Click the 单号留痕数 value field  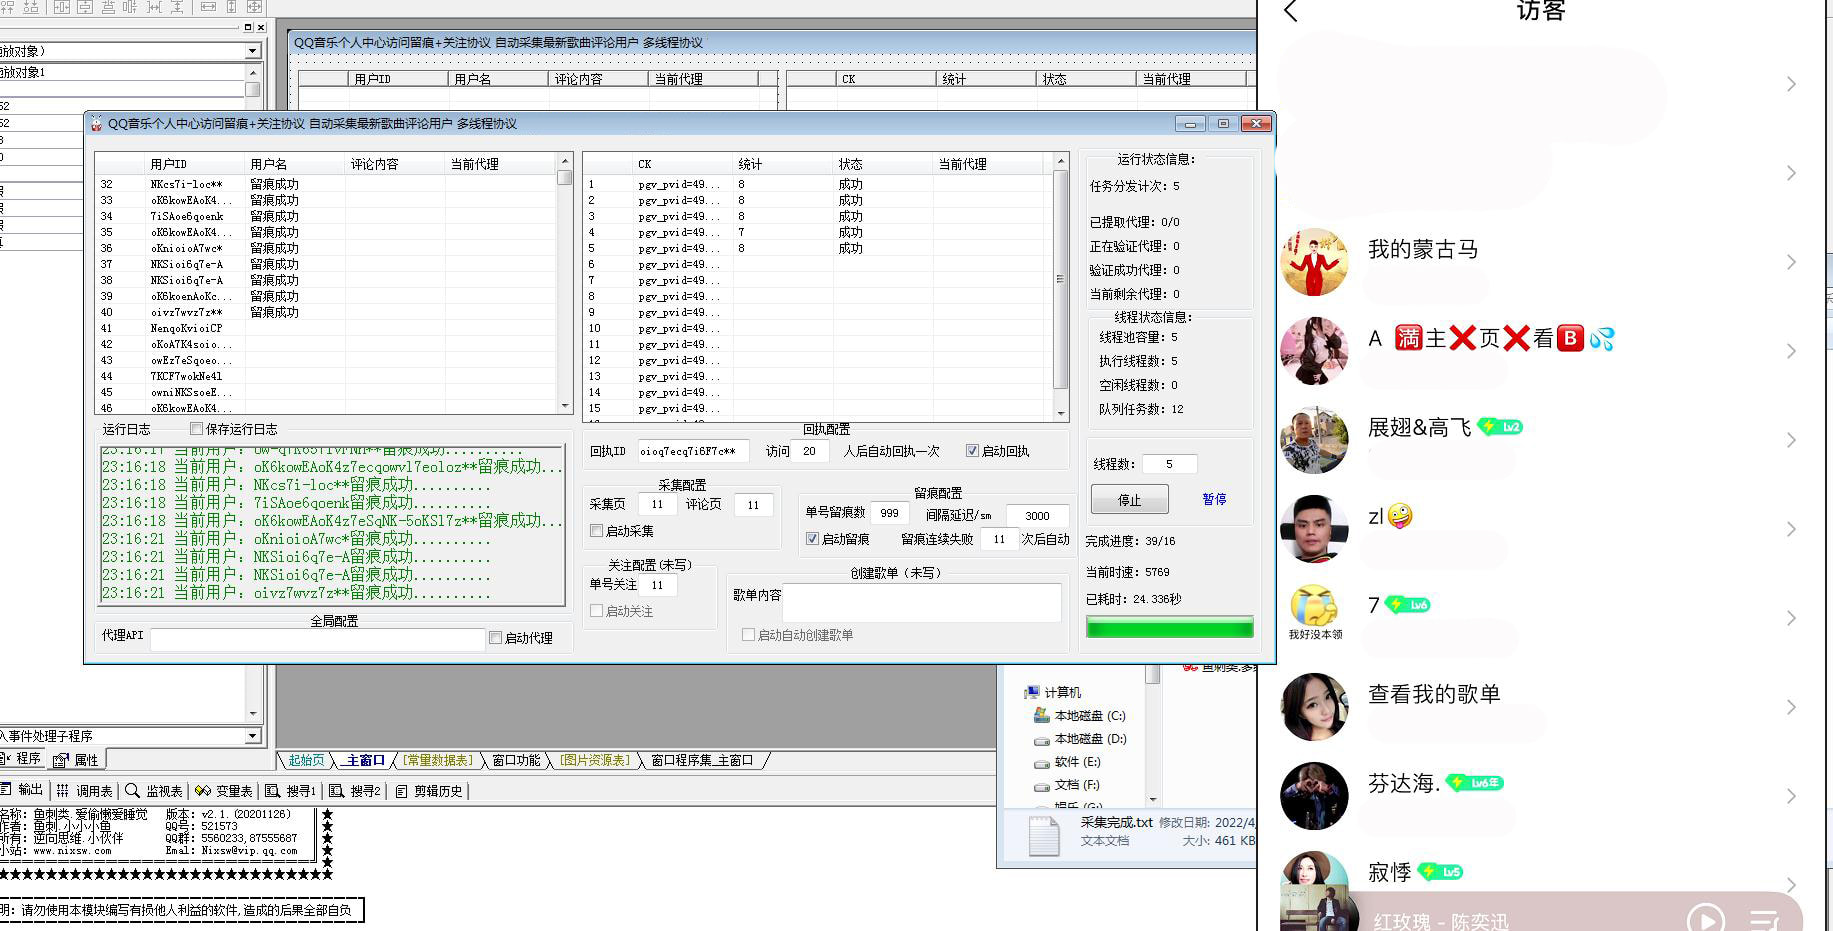coord(889,513)
